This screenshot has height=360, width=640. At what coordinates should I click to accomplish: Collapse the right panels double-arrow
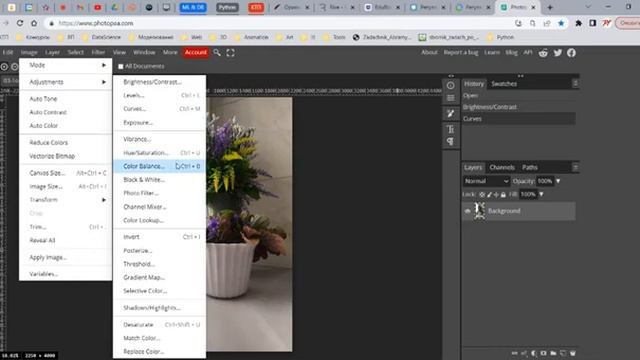point(520,76)
